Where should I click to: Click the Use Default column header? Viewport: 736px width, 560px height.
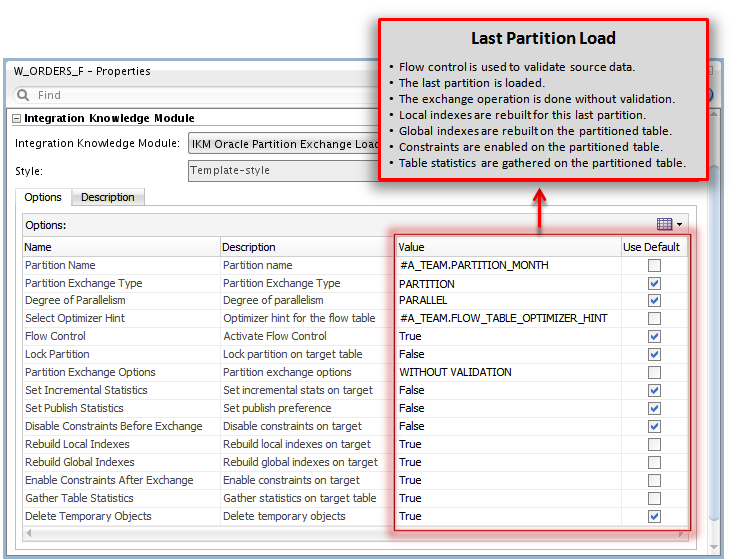(652, 247)
